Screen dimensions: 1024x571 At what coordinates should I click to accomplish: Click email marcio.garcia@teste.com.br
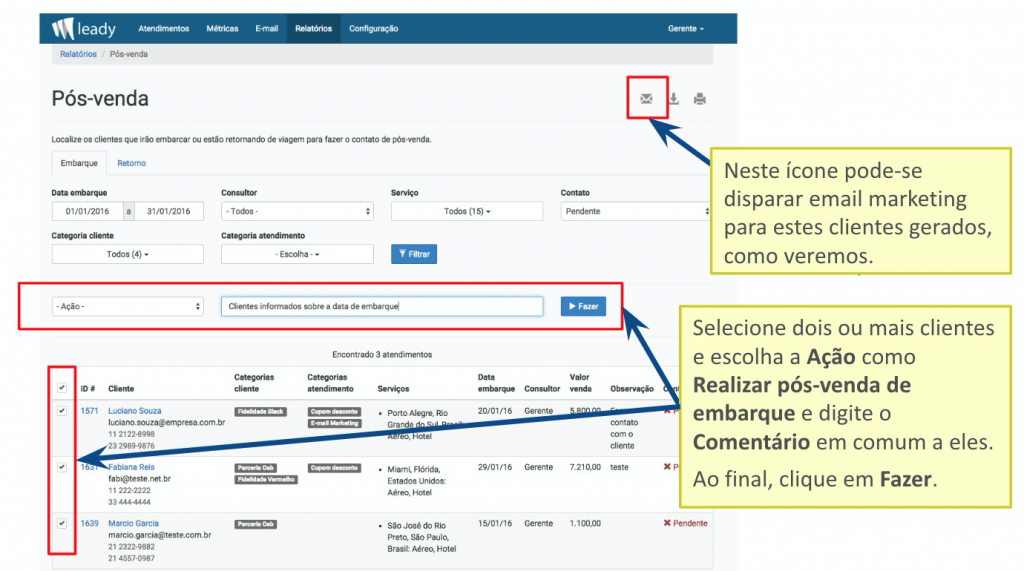159,535
